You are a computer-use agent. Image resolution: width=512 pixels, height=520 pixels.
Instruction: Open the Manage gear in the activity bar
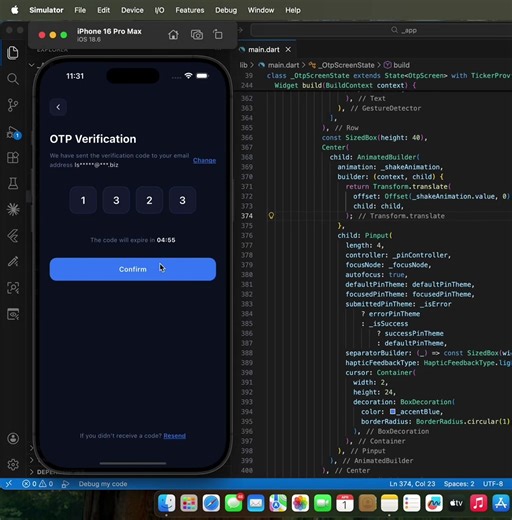coord(13,465)
